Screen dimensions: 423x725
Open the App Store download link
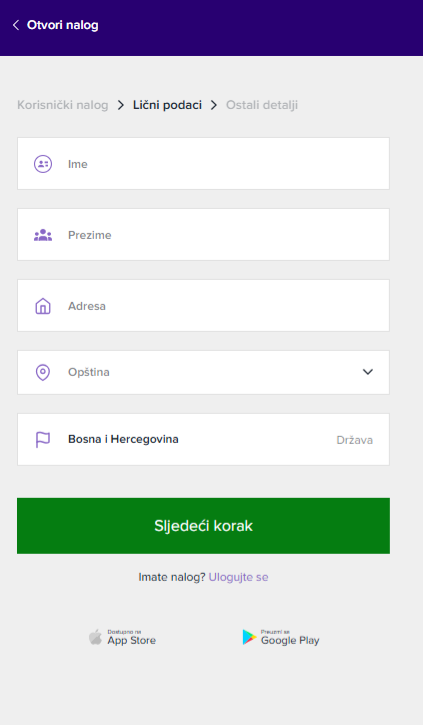pos(123,637)
